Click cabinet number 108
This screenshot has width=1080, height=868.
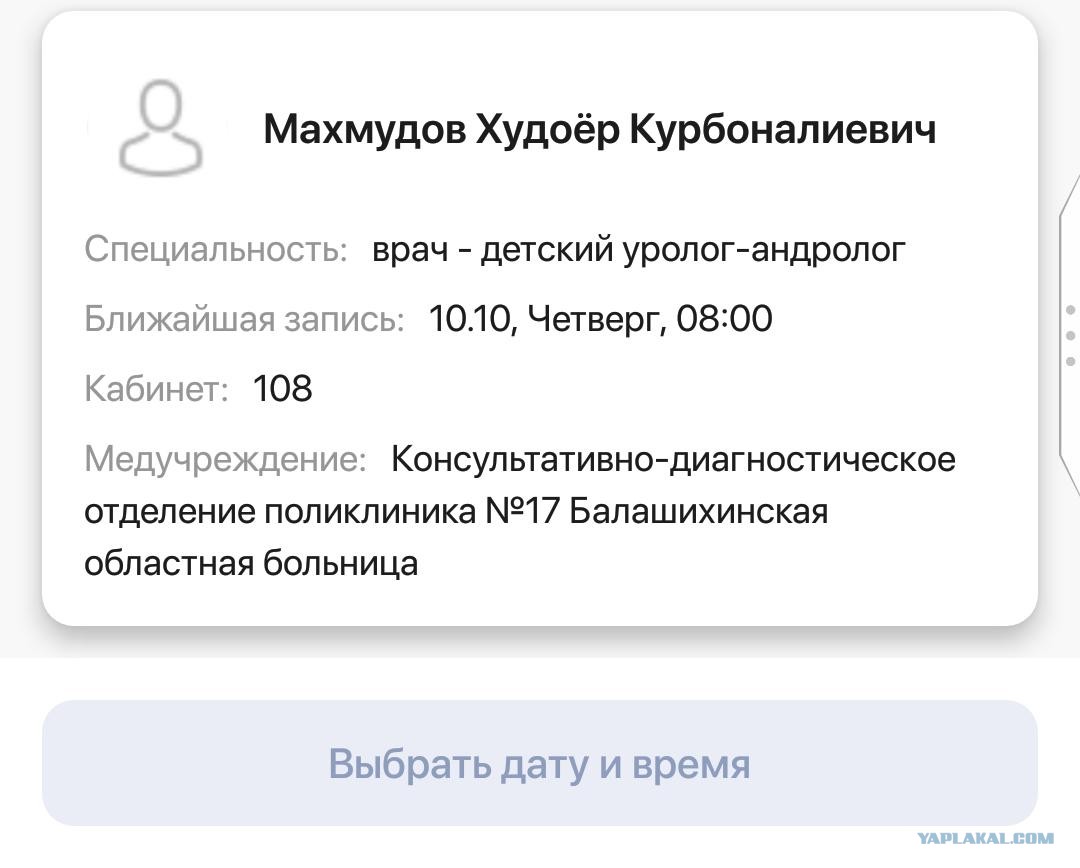point(283,388)
